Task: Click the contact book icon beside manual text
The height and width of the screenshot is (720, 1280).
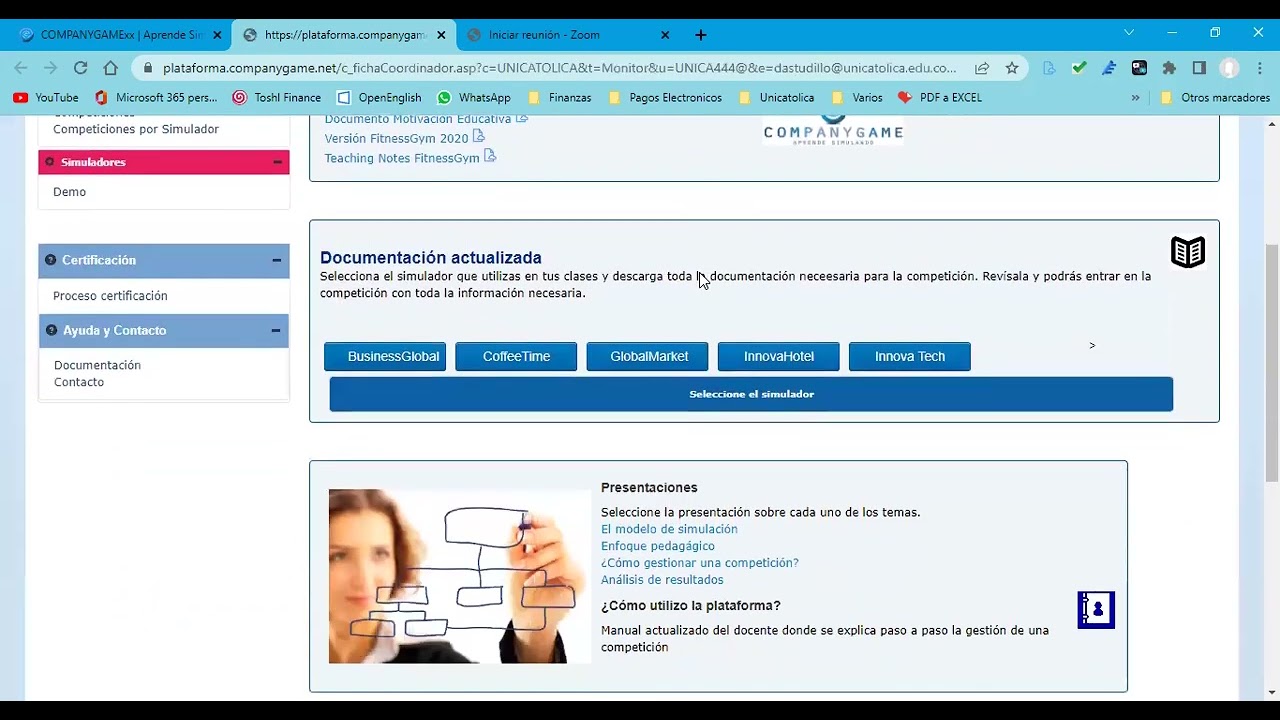Action: 1096,610
